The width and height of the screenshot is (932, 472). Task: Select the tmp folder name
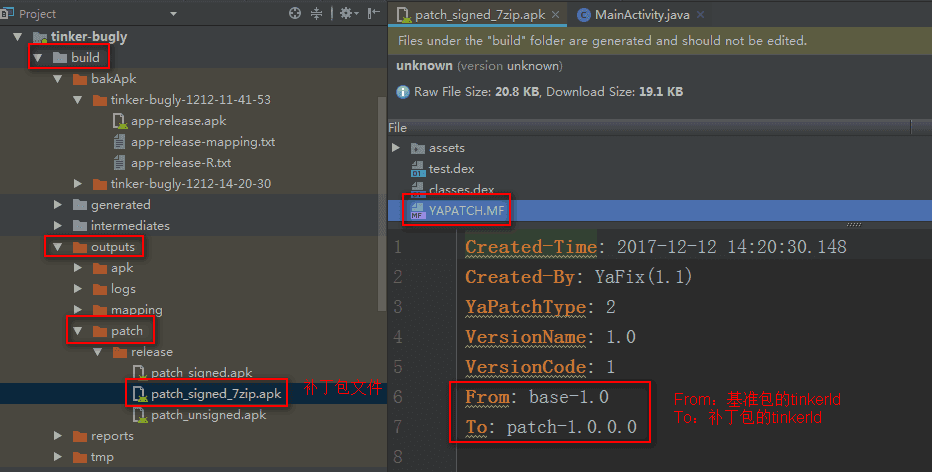click(102, 457)
